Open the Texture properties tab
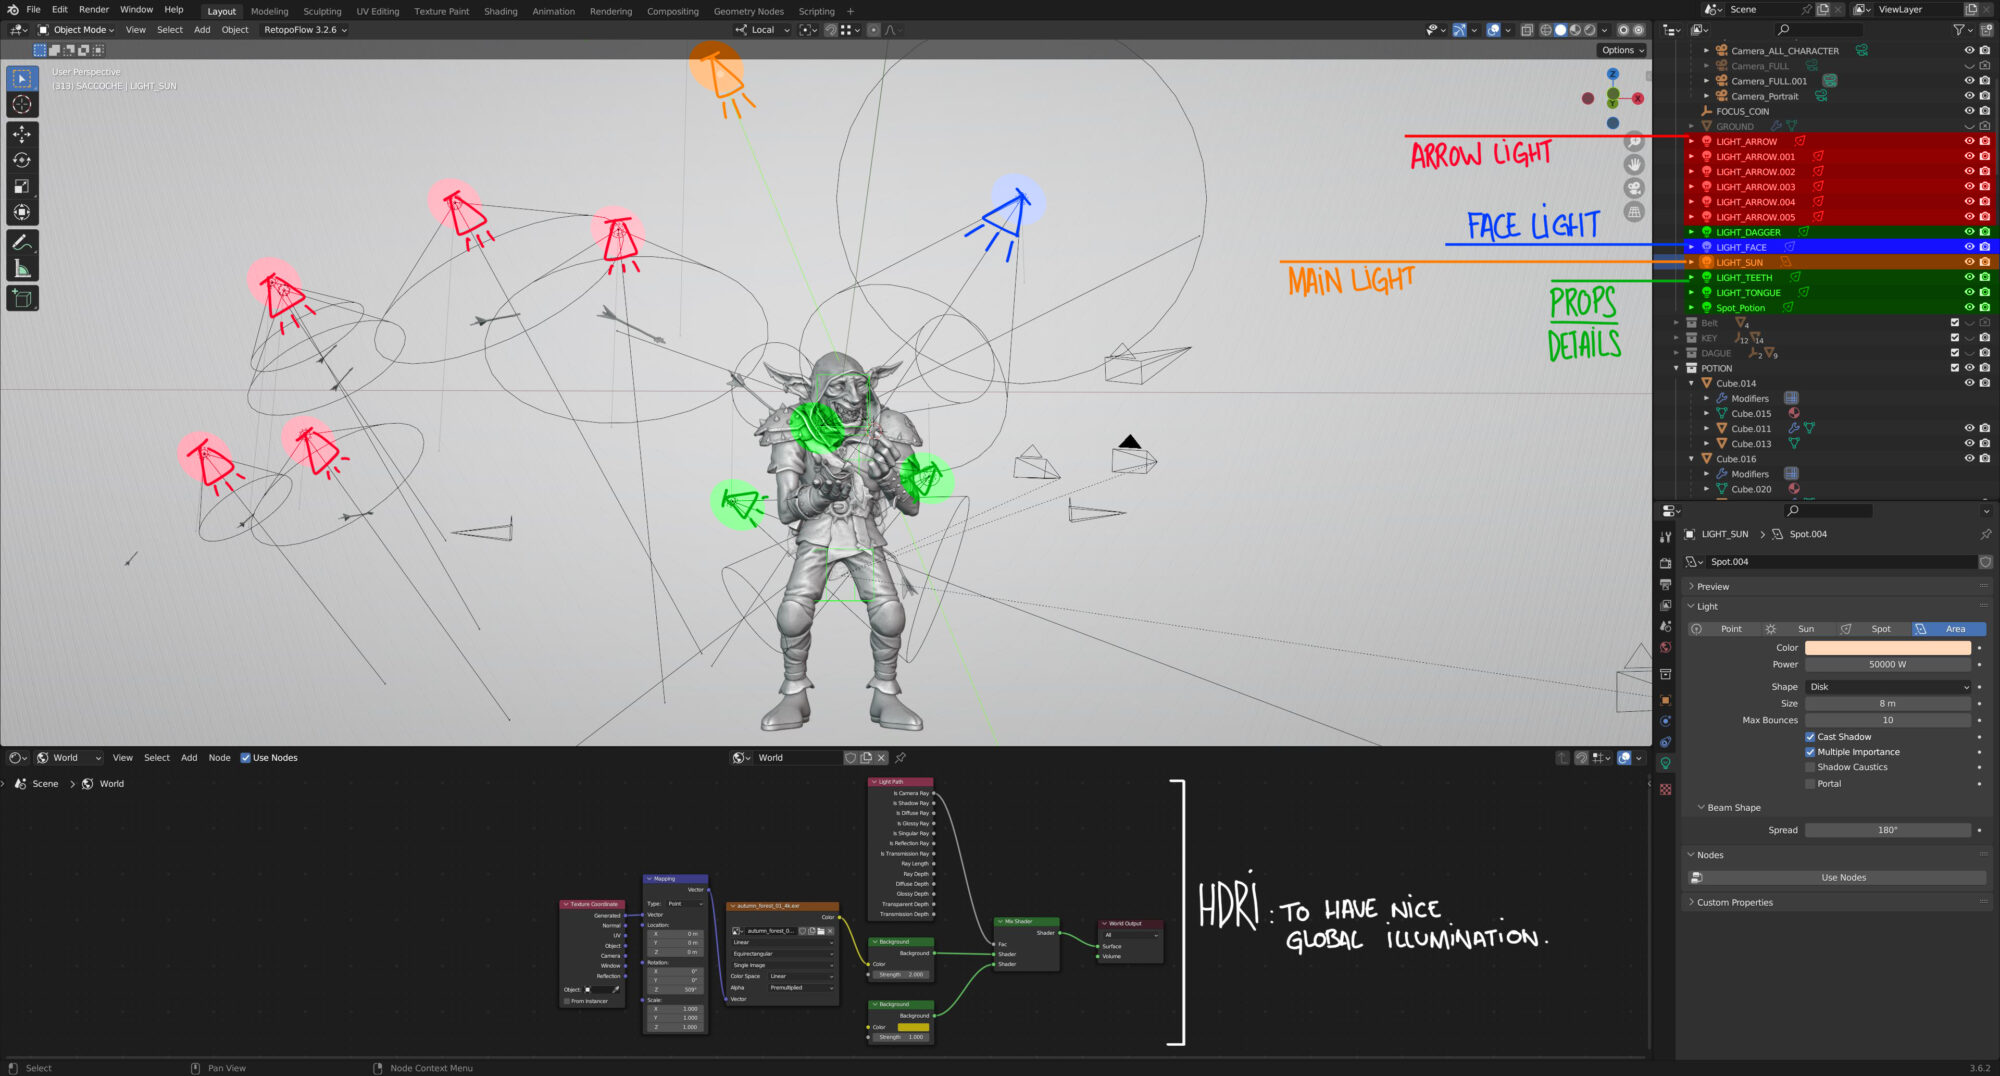Viewport: 2000px width, 1076px height. pos(1665,789)
